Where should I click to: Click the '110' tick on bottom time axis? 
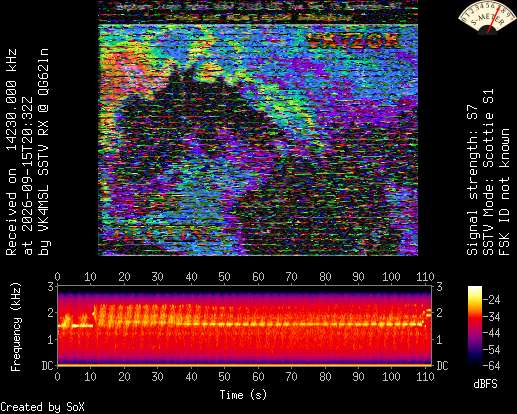click(x=426, y=377)
